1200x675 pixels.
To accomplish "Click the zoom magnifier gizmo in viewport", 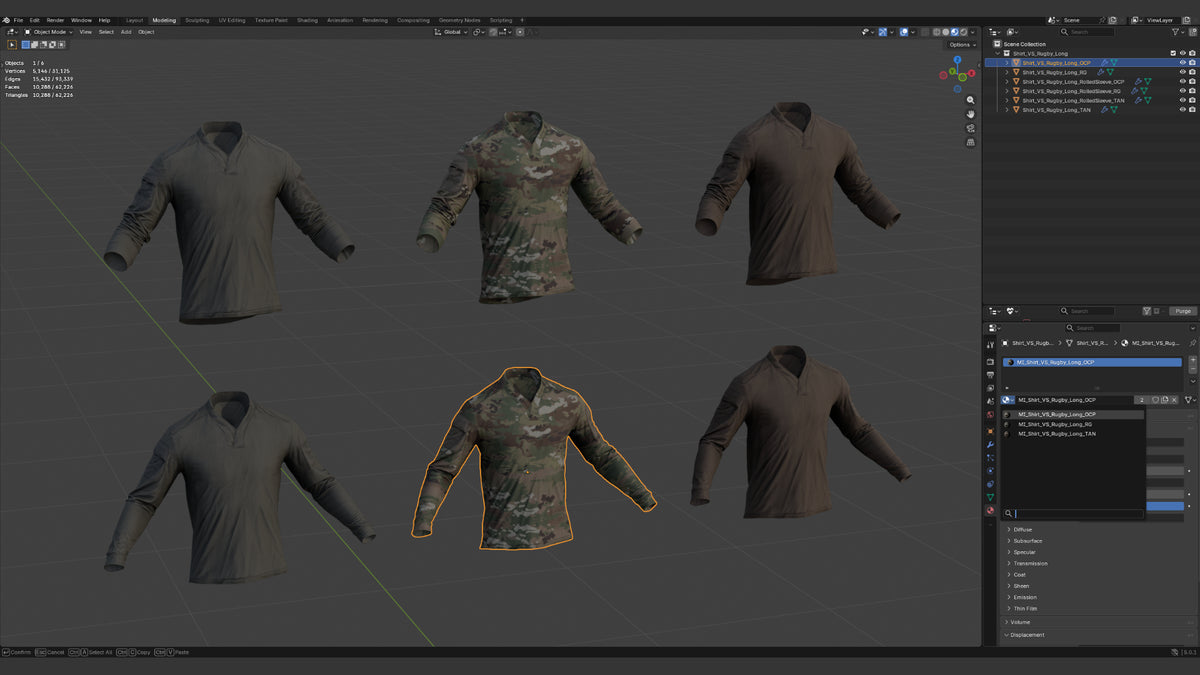I will coord(970,100).
